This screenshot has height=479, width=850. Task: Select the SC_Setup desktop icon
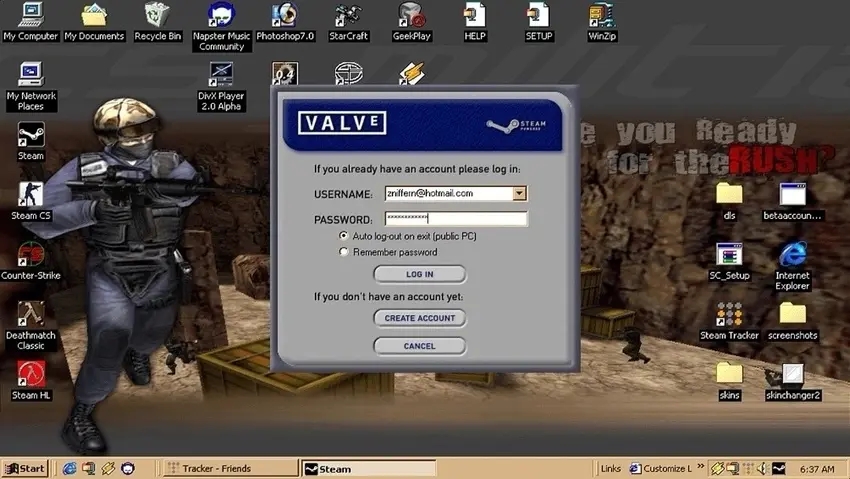pos(729,261)
